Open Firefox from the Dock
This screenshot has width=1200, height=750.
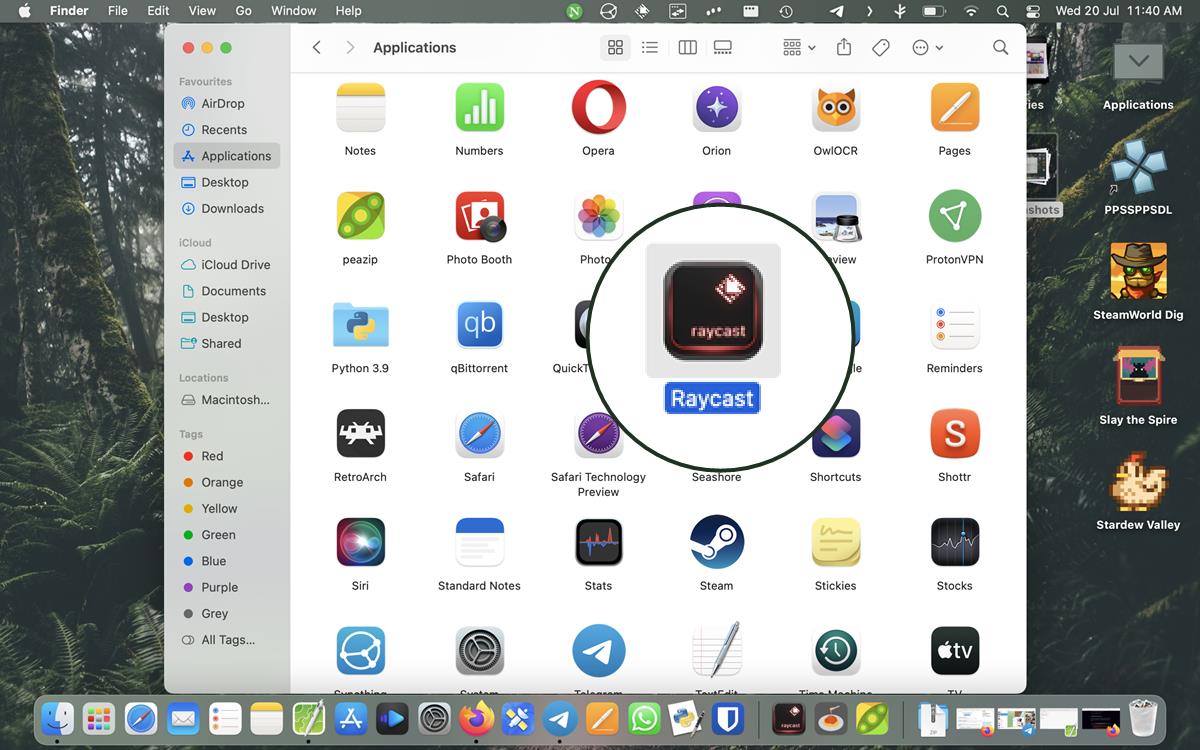(x=477, y=718)
